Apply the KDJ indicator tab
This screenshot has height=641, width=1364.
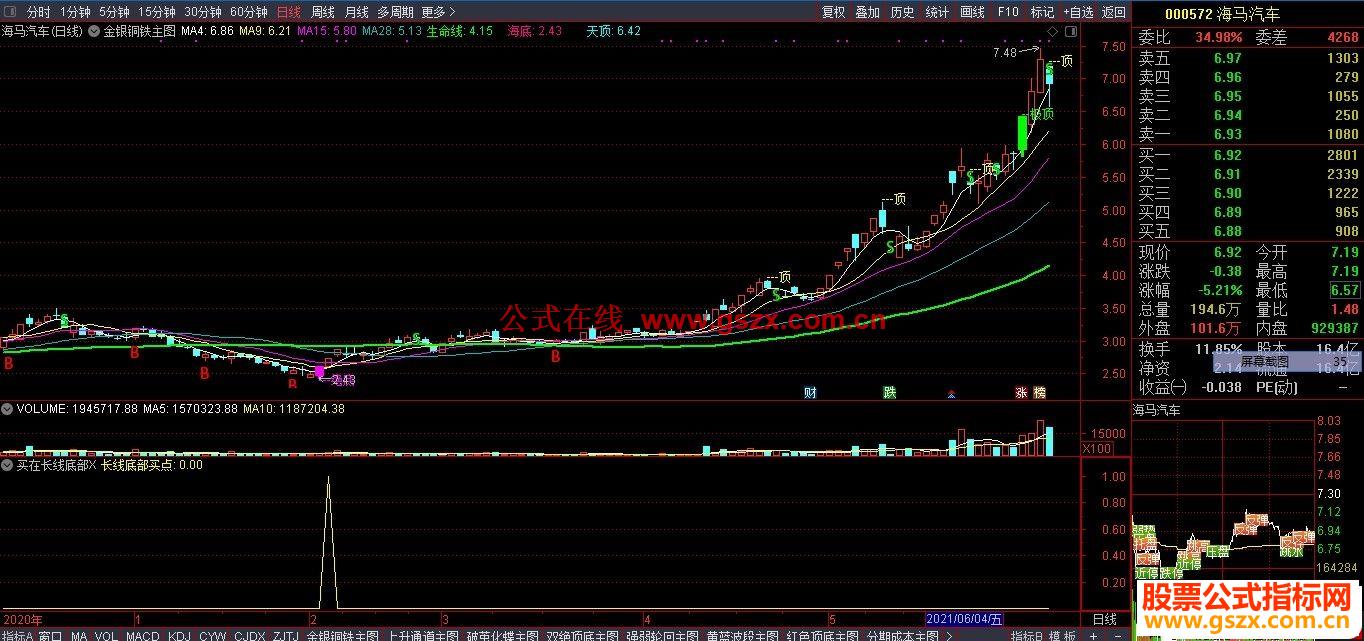point(180,635)
